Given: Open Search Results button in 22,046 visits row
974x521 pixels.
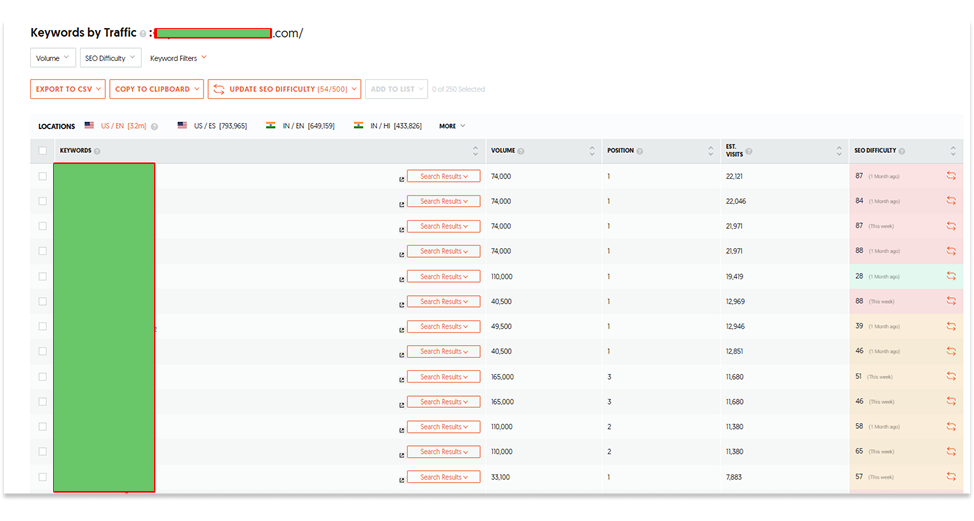Looking at the screenshot, I should click(x=444, y=201).
